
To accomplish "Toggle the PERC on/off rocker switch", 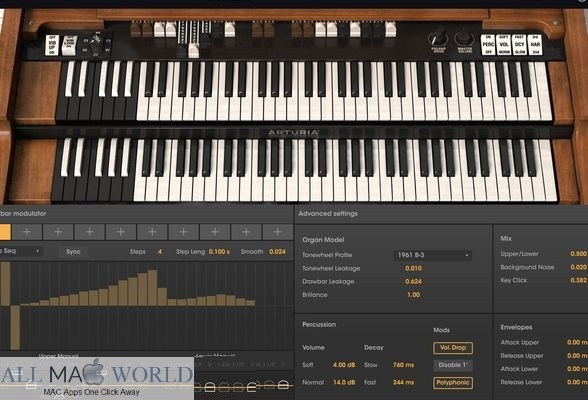I will (x=488, y=45).
